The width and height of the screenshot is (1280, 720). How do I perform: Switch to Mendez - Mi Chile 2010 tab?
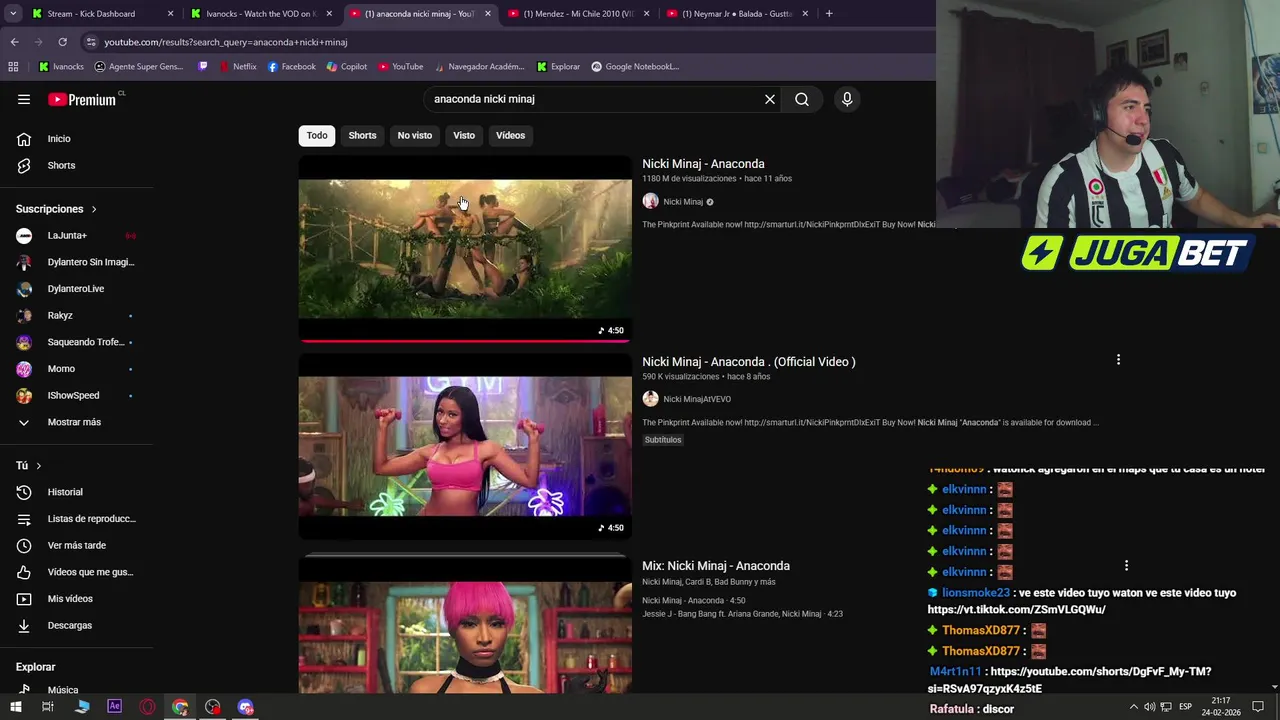click(580, 14)
